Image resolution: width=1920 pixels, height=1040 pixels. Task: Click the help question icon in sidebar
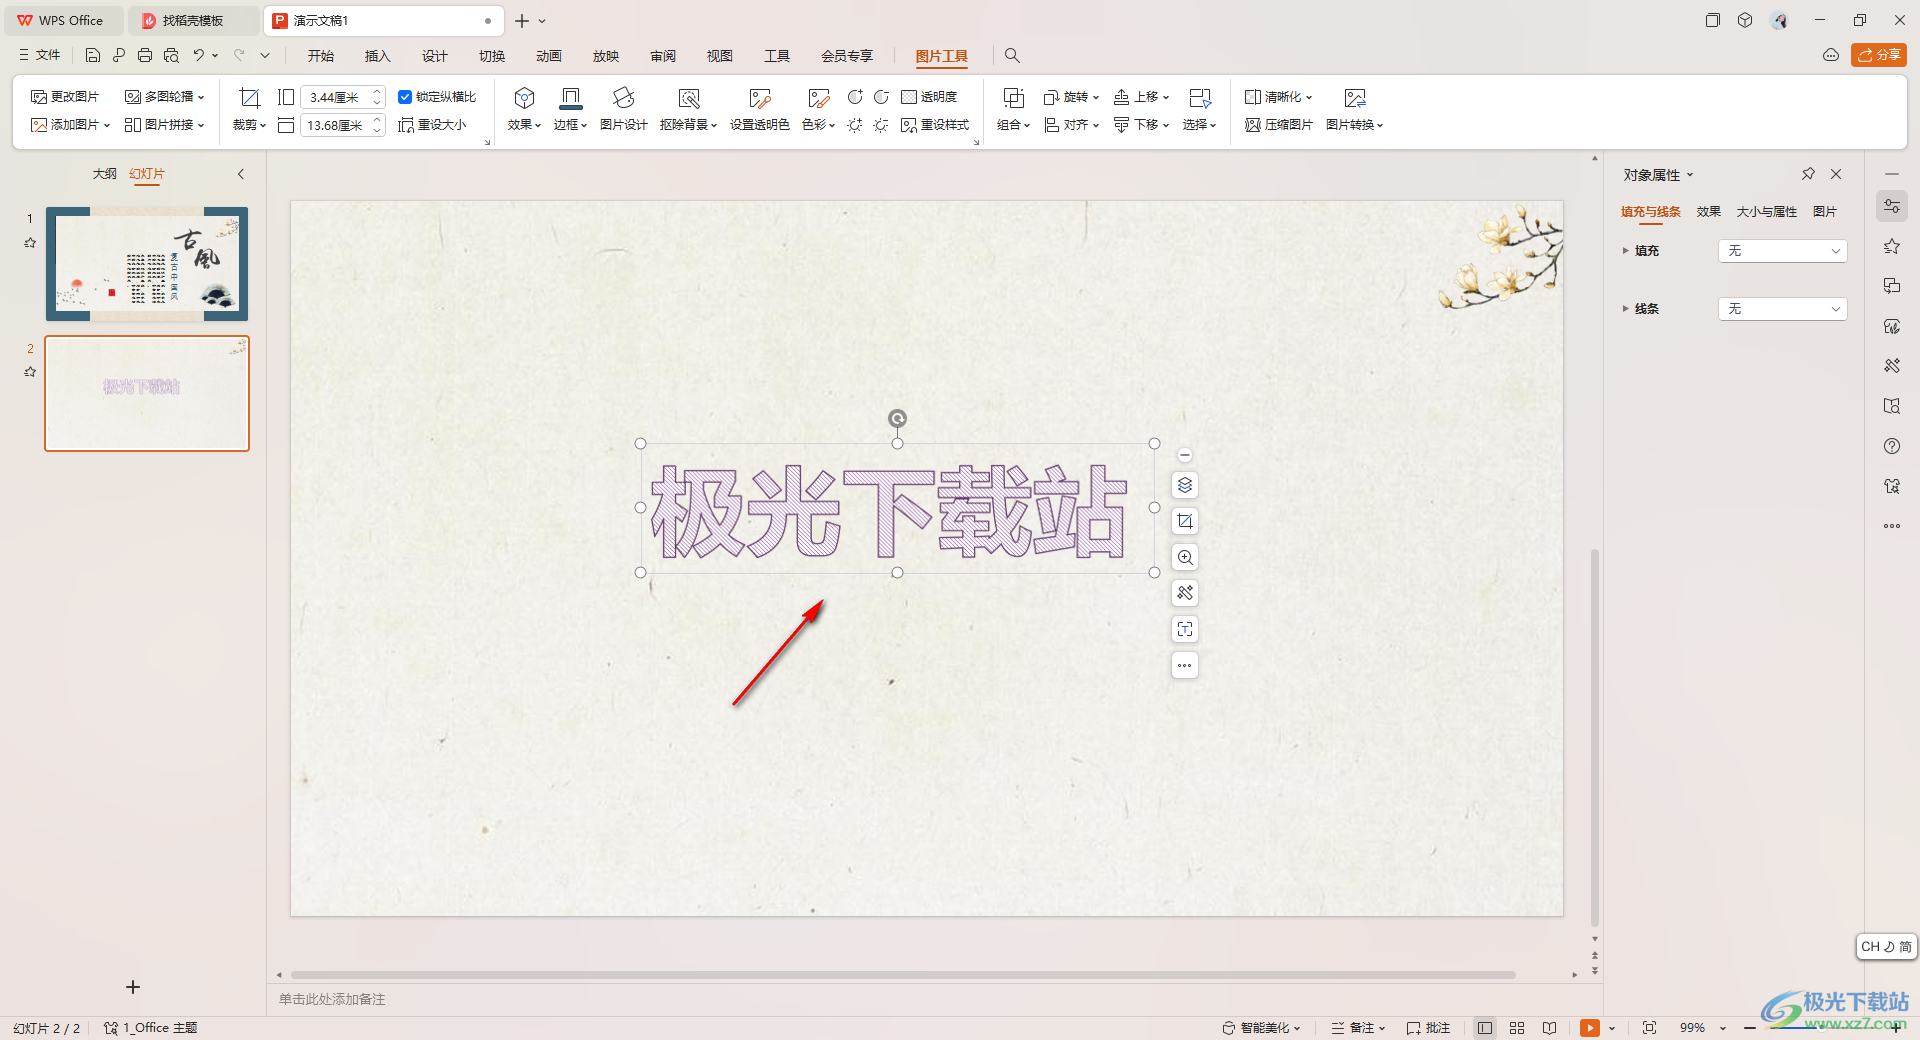[x=1892, y=446]
